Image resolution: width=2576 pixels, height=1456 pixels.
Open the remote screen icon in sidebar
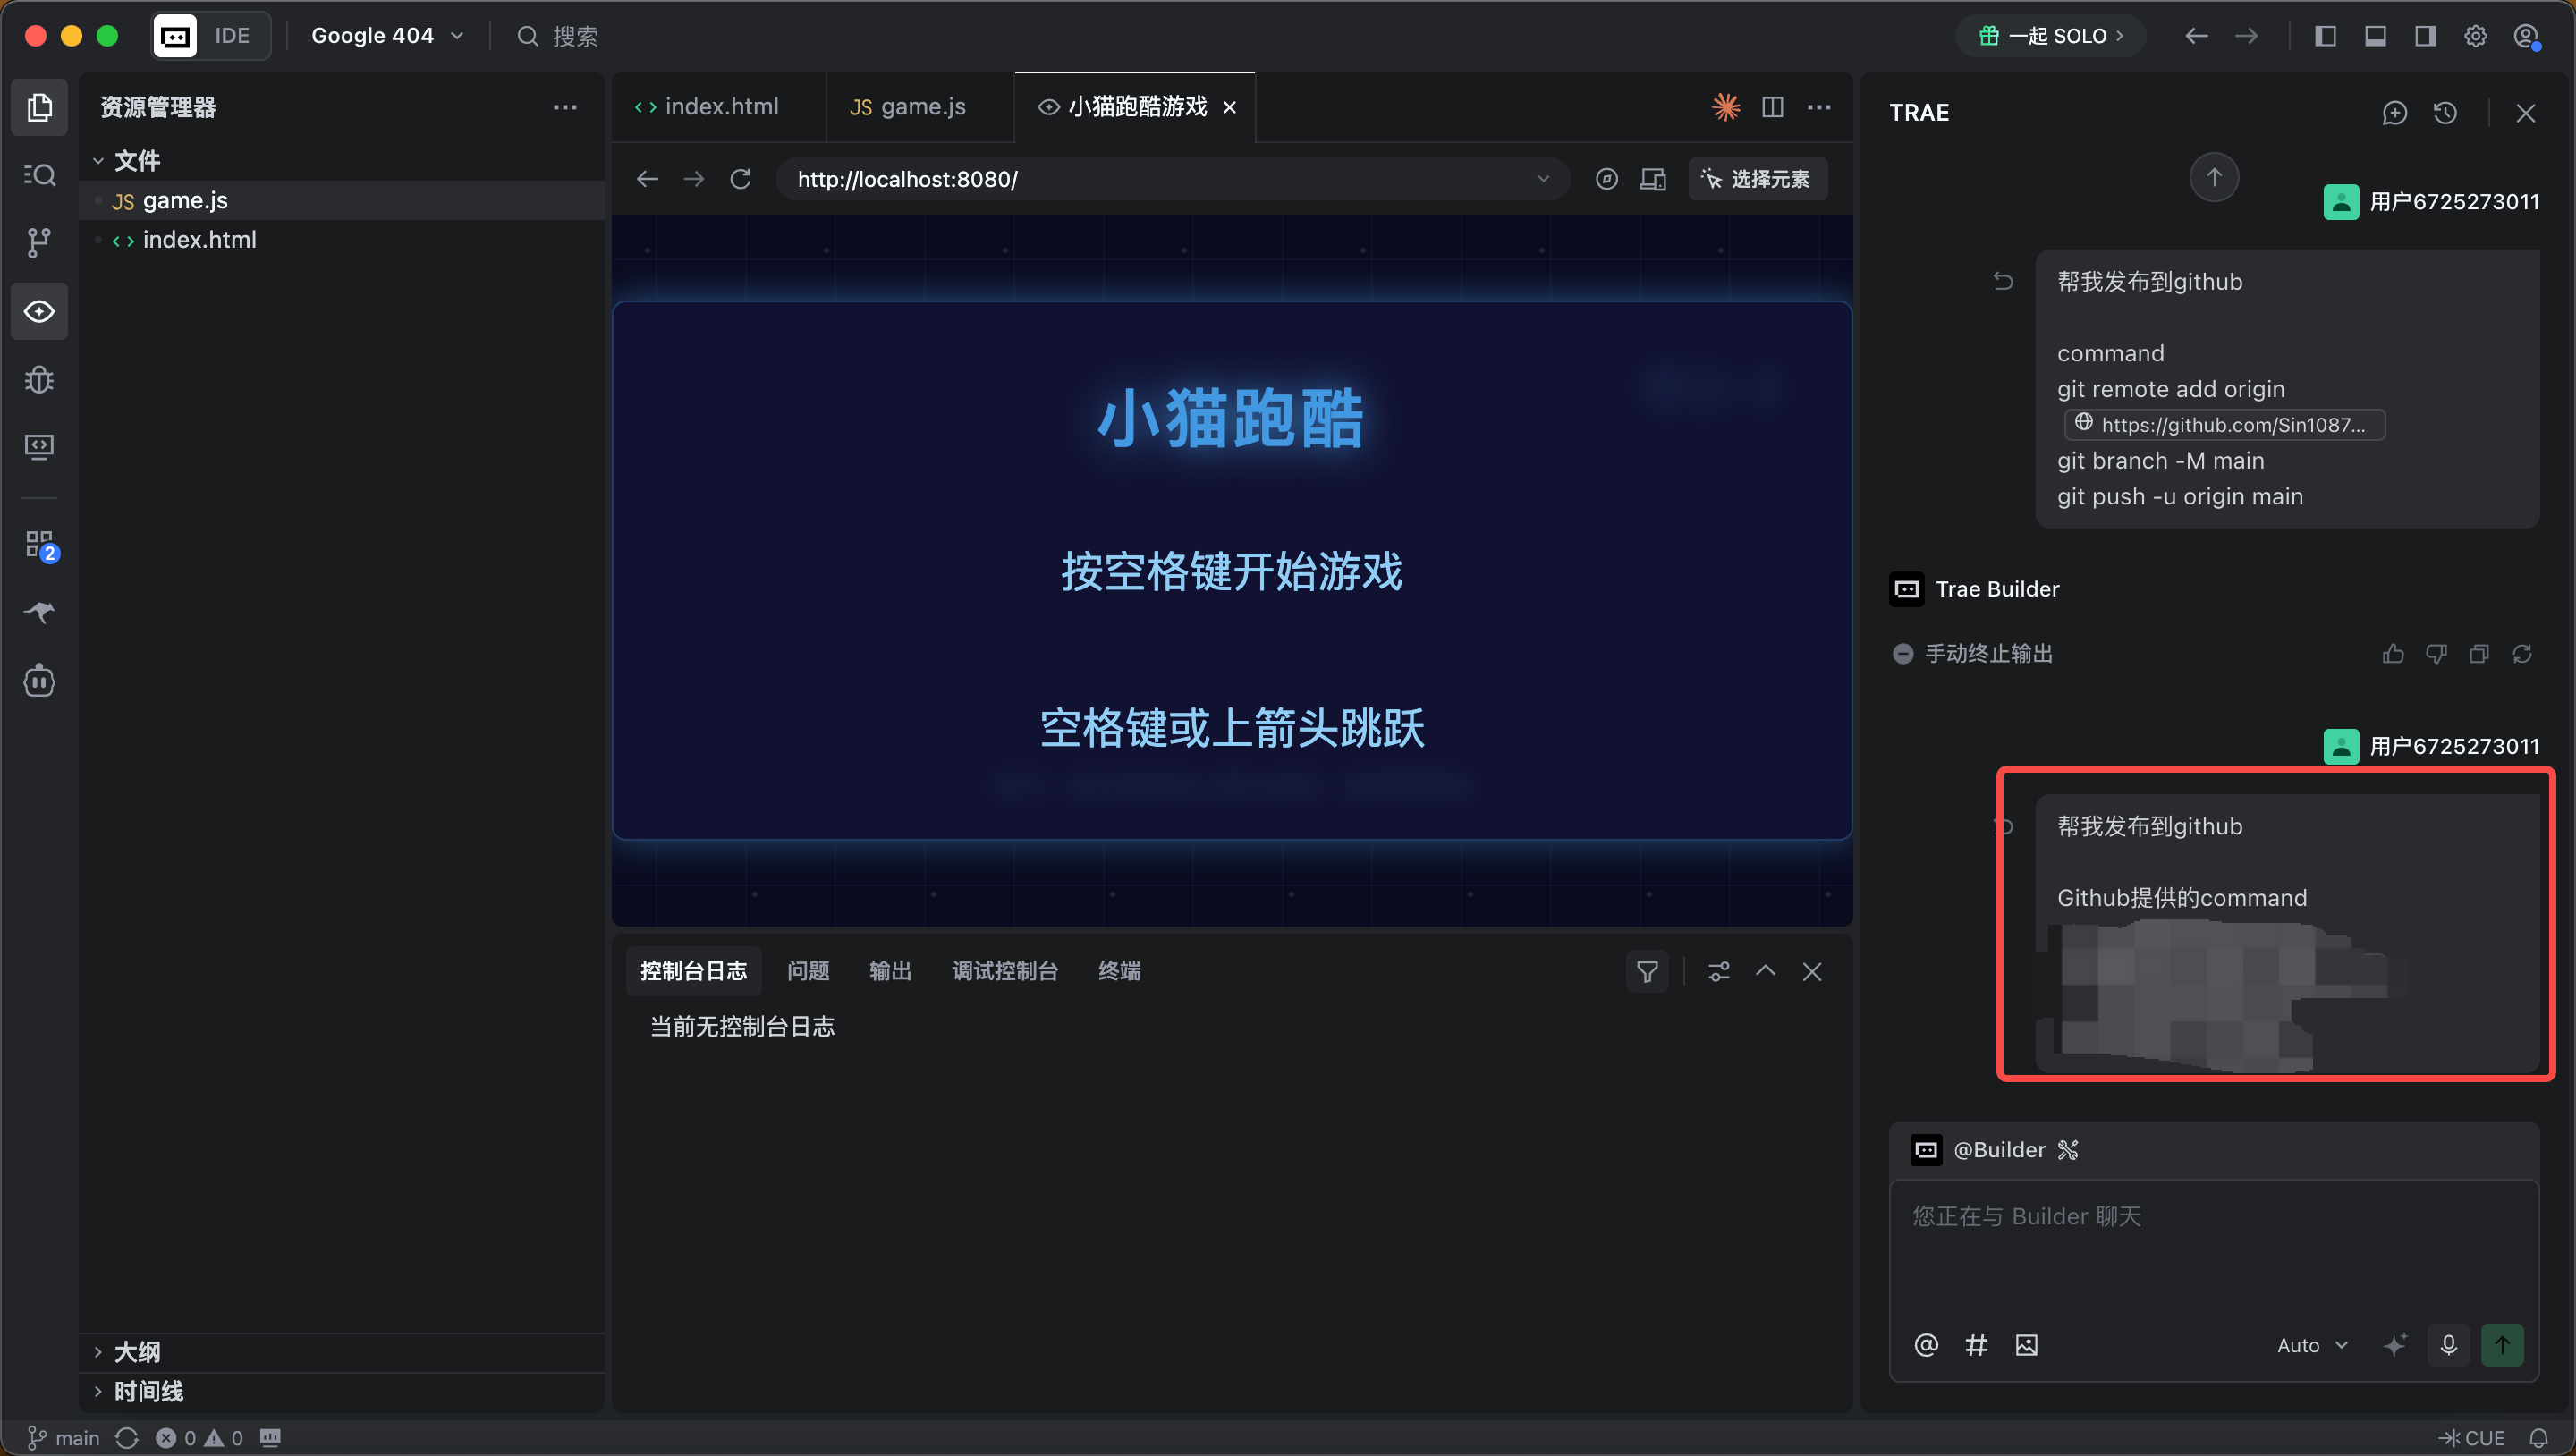click(x=39, y=446)
